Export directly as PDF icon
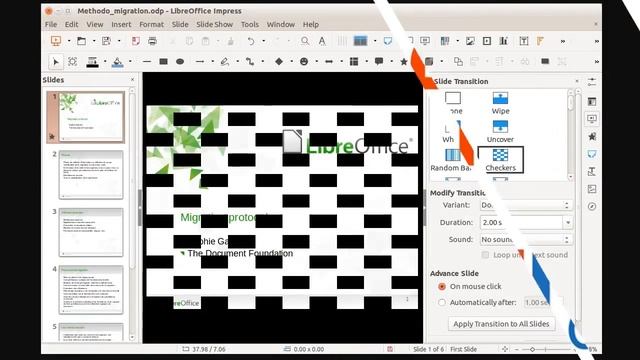 click(136, 41)
